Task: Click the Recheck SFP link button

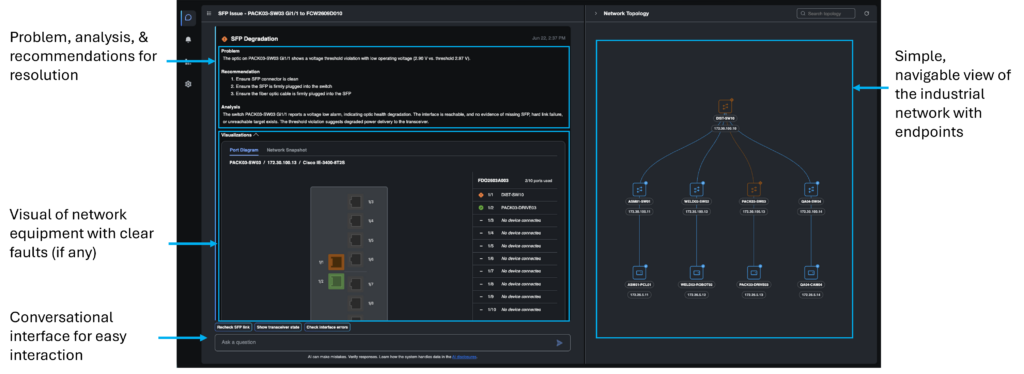Action: coord(233,326)
